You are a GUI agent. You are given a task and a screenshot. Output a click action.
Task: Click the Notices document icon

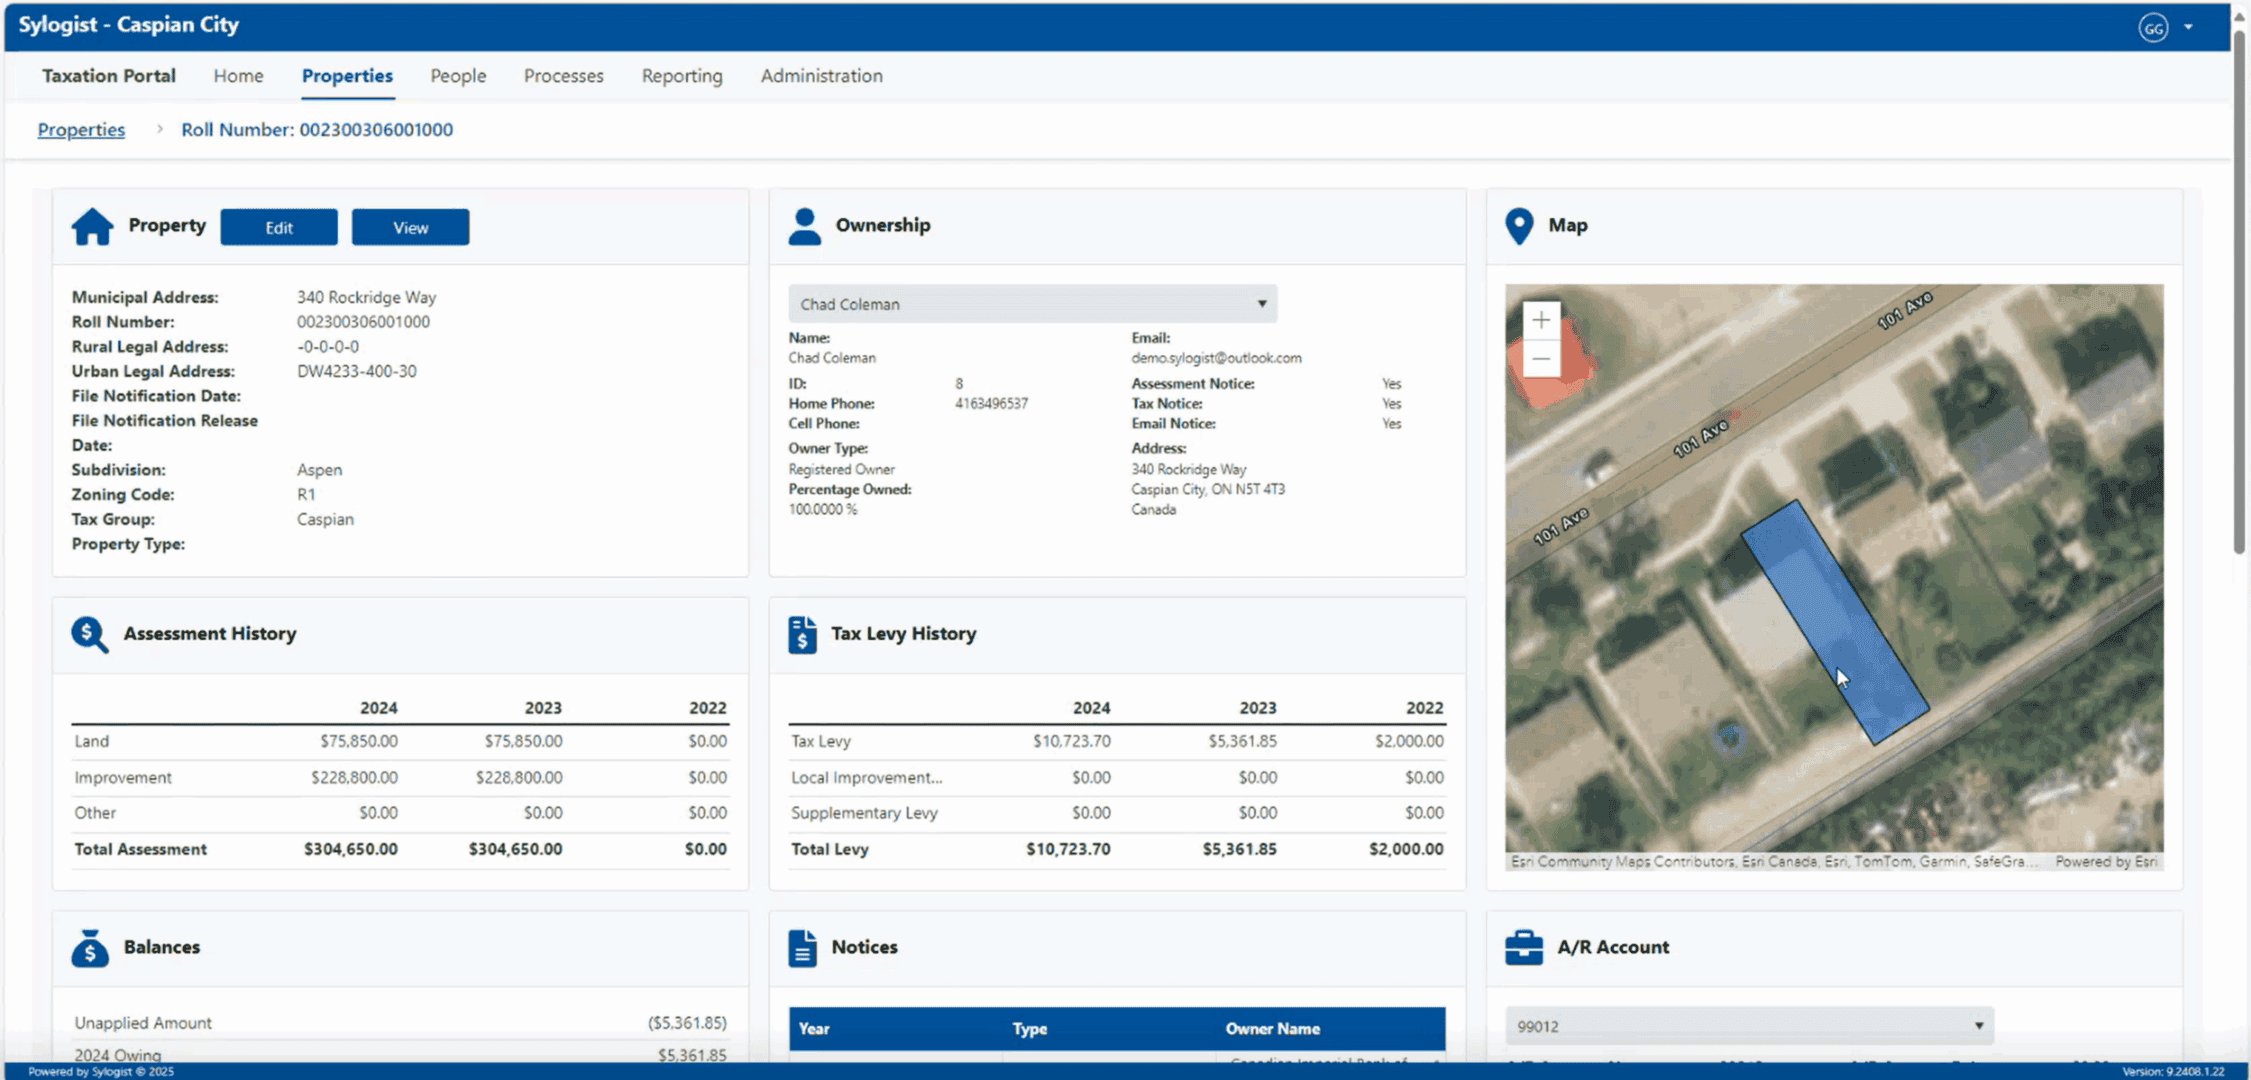tap(802, 948)
